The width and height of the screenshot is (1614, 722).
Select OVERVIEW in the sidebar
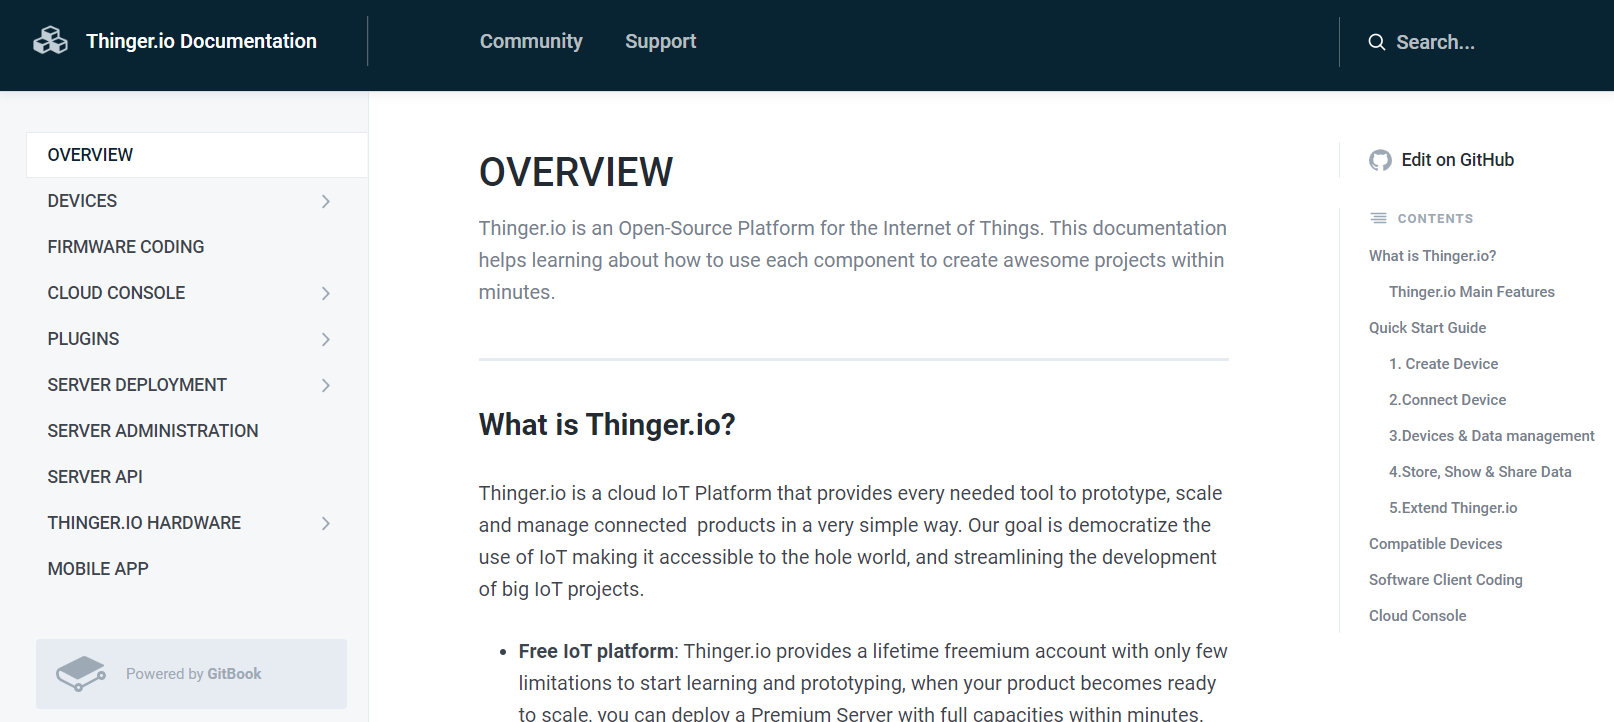click(197, 155)
